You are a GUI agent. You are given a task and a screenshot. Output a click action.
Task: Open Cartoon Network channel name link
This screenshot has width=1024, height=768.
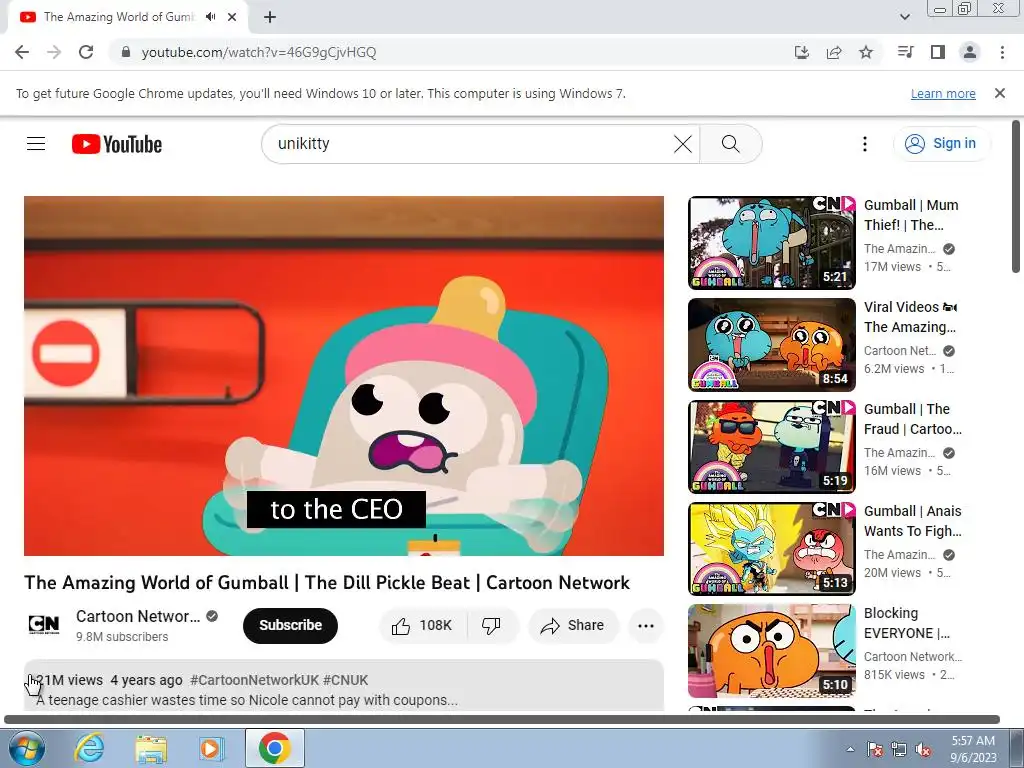138,616
